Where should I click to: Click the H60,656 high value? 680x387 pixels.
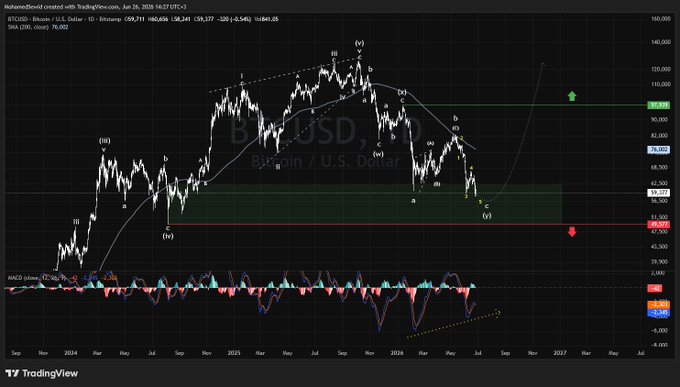(158, 19)
